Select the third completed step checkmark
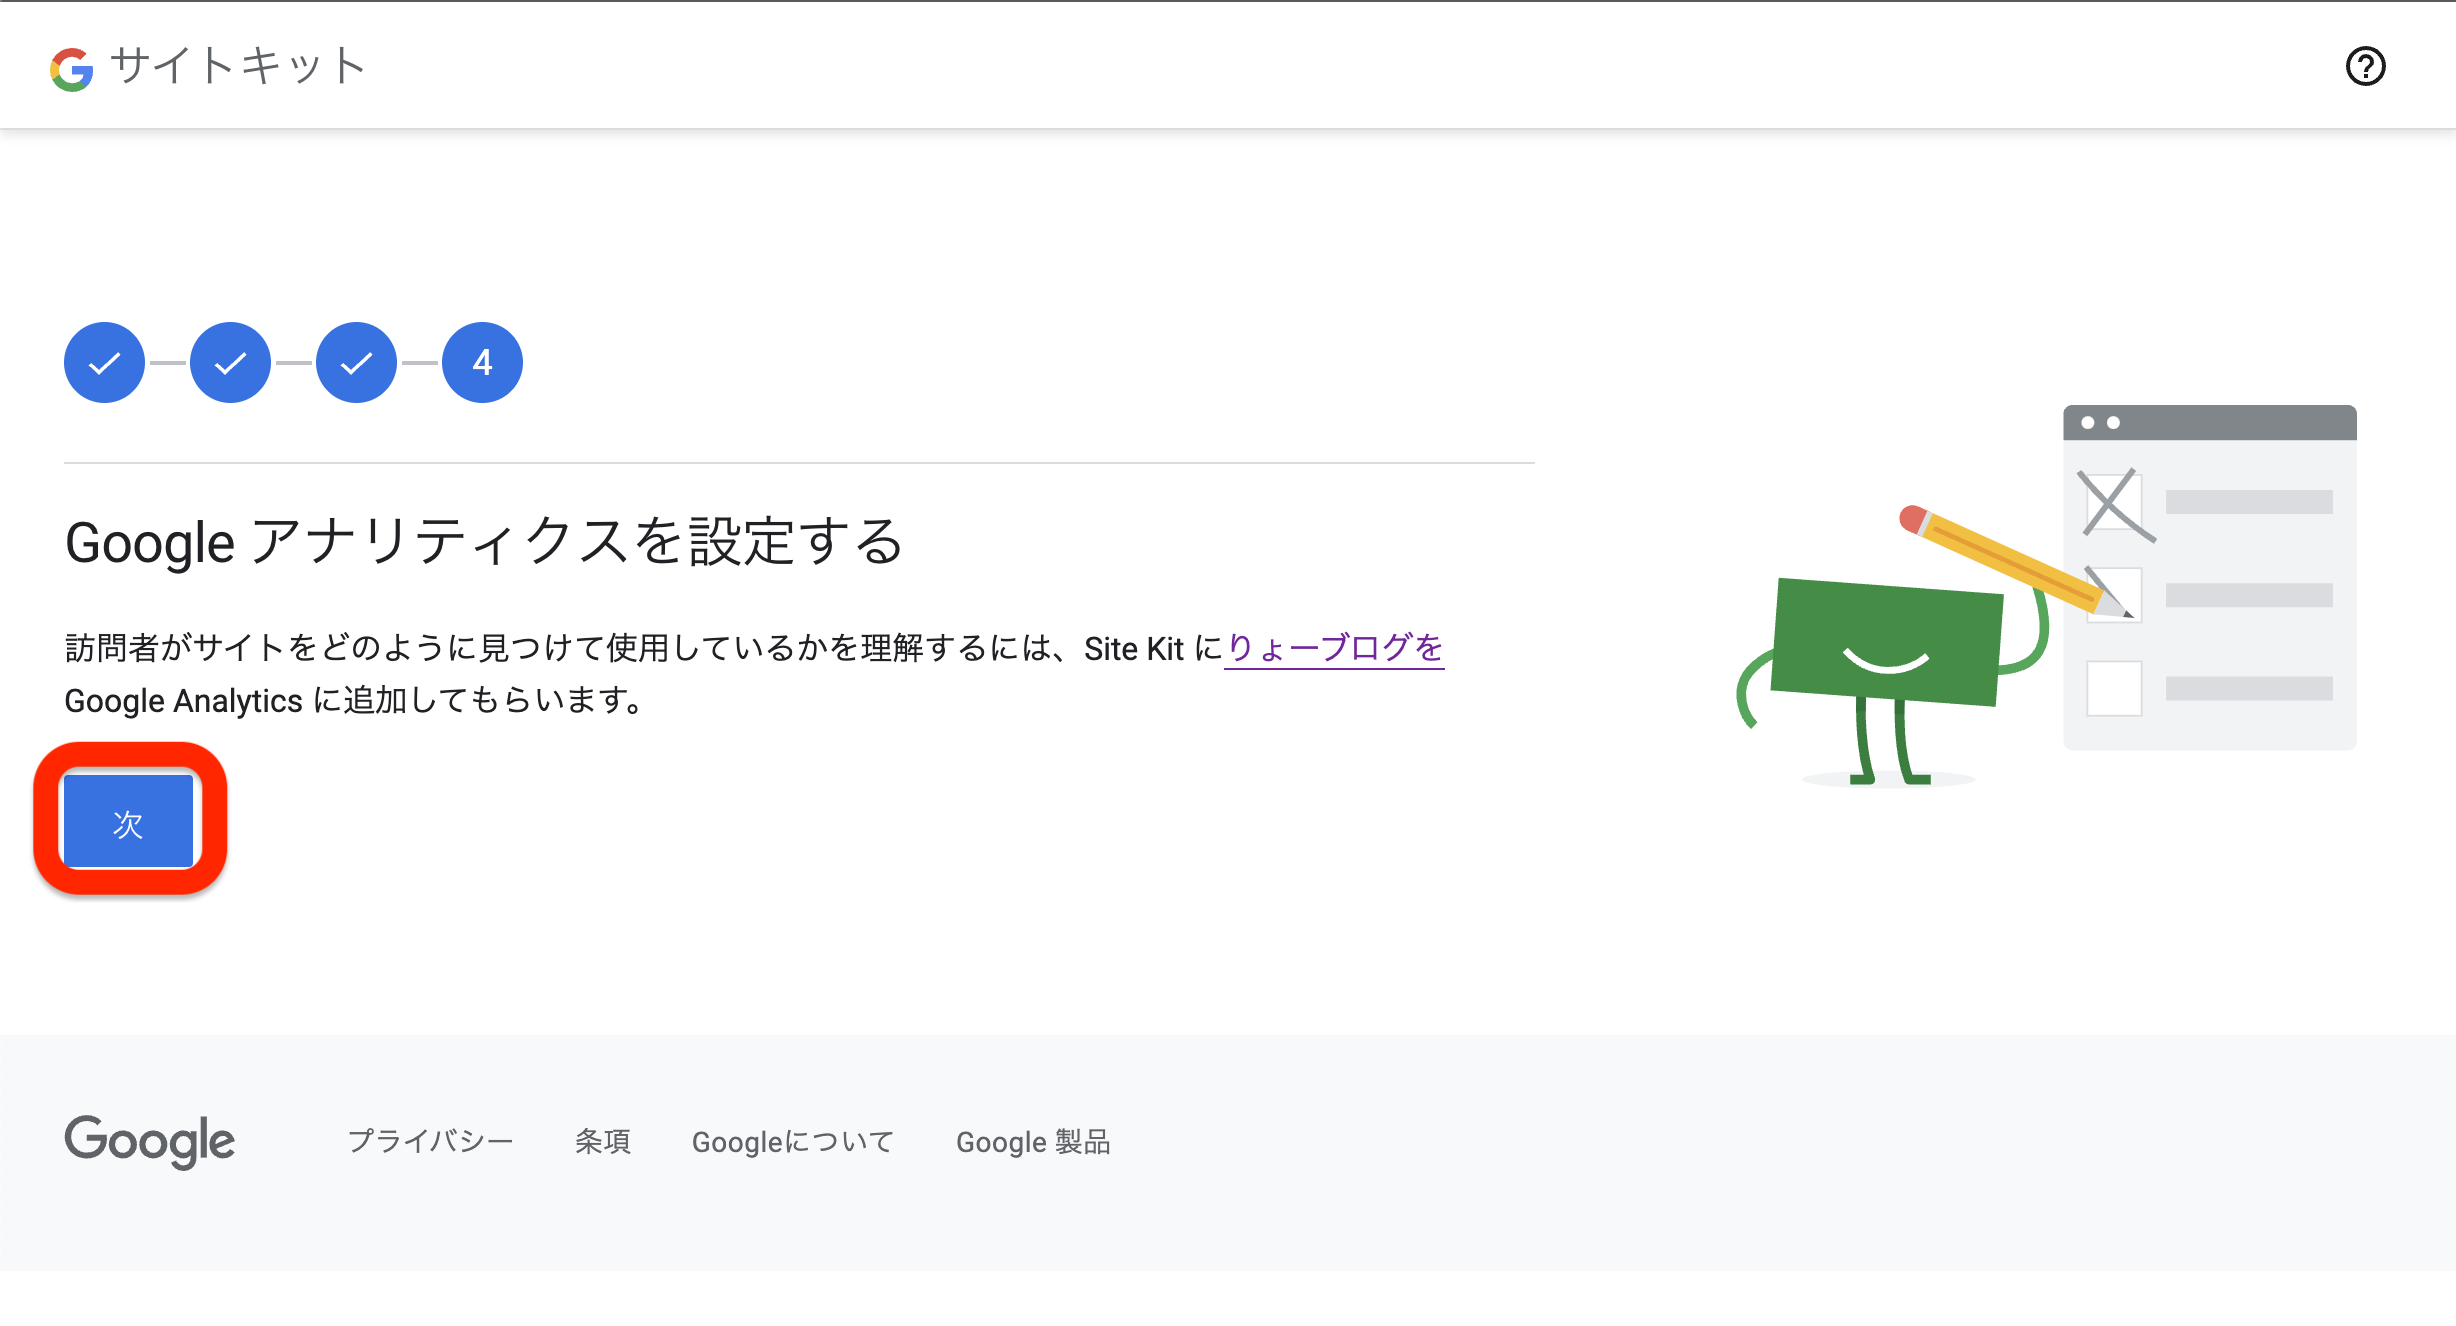2456x1326 pixels. [x=356, y=362]
